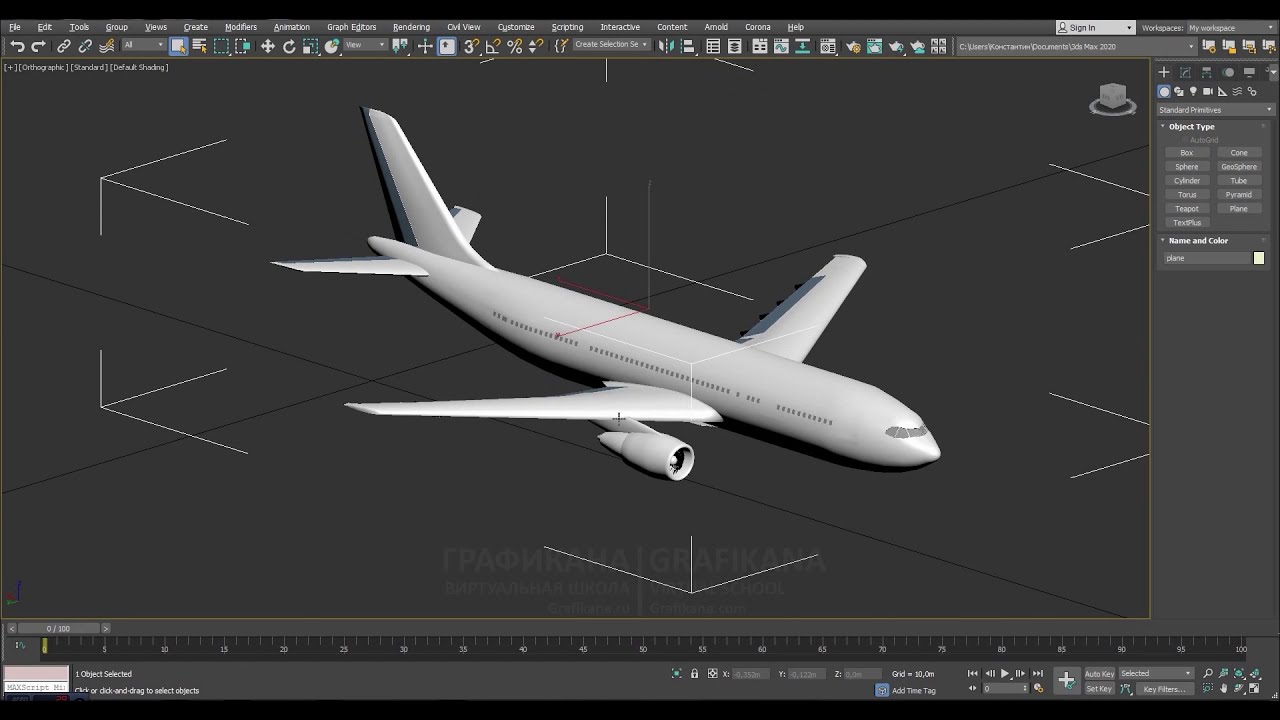Open the Graph Editors menu
This screenshot has height=720, width=1280.
click(x=352, y=27)
